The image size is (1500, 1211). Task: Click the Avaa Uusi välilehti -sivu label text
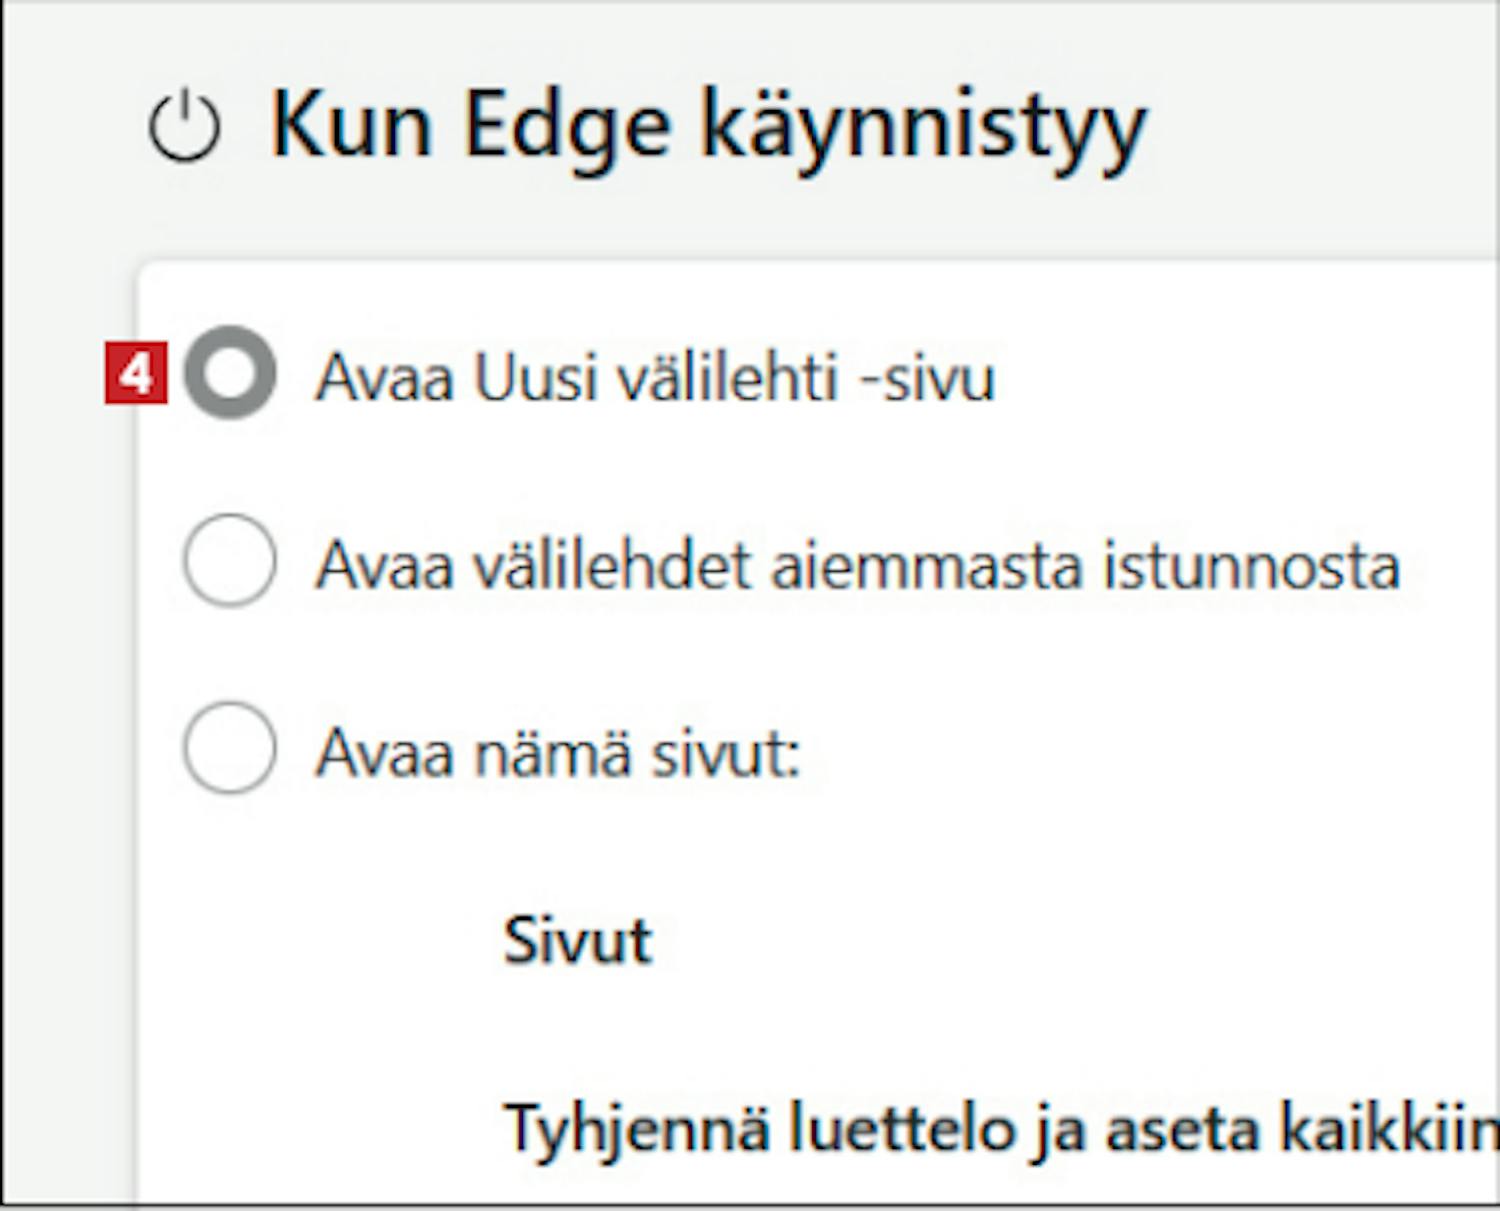(655, 378)
